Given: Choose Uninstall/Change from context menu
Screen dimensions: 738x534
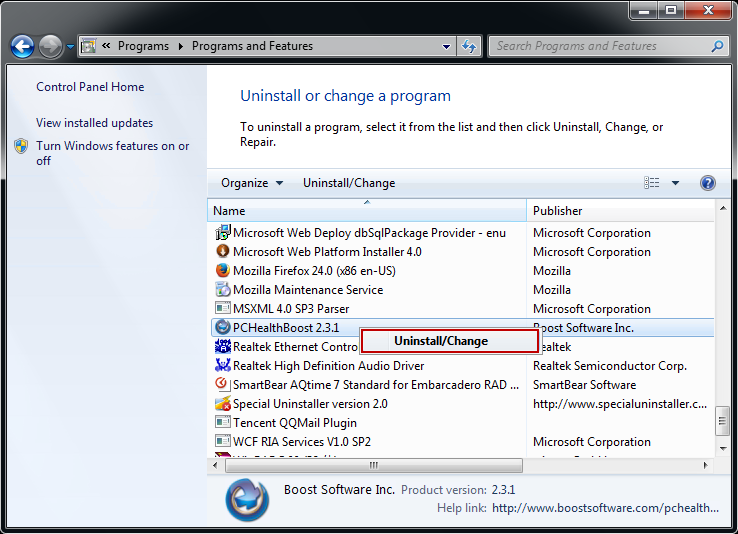Looking at the screenshot, I should 449,341.
